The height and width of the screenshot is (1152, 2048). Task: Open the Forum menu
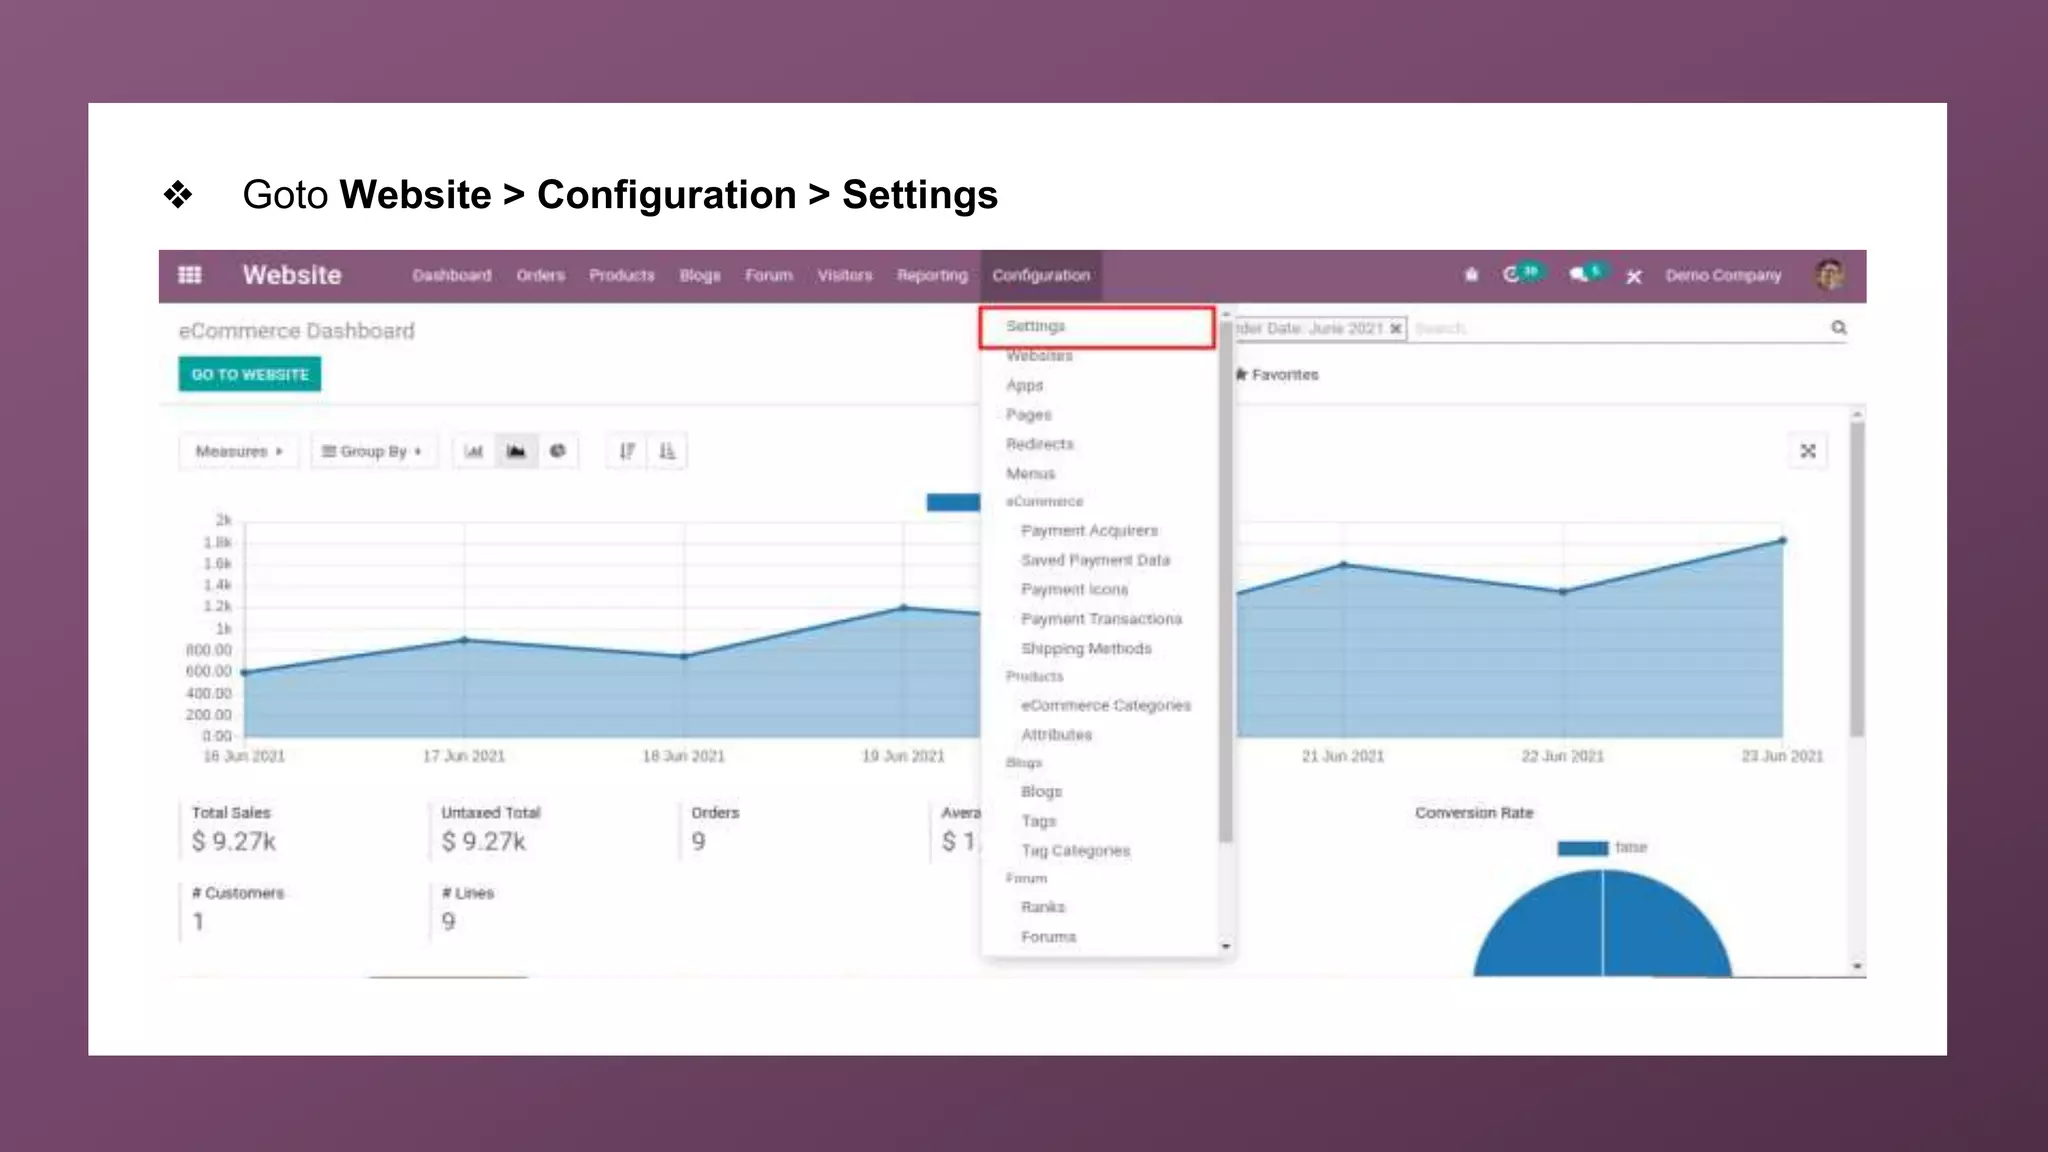point(769,275)
